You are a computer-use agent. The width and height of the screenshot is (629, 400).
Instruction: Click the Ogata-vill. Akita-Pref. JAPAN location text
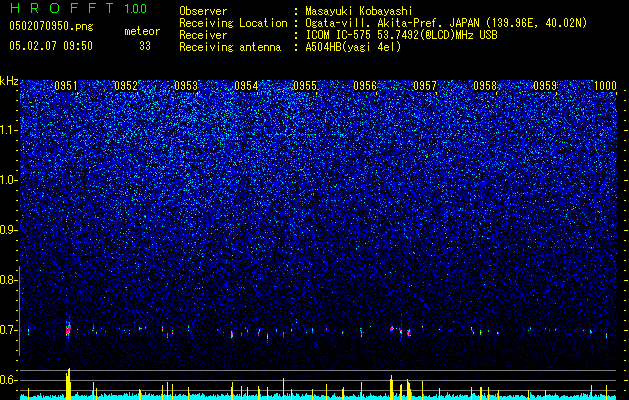pos(392,23)
